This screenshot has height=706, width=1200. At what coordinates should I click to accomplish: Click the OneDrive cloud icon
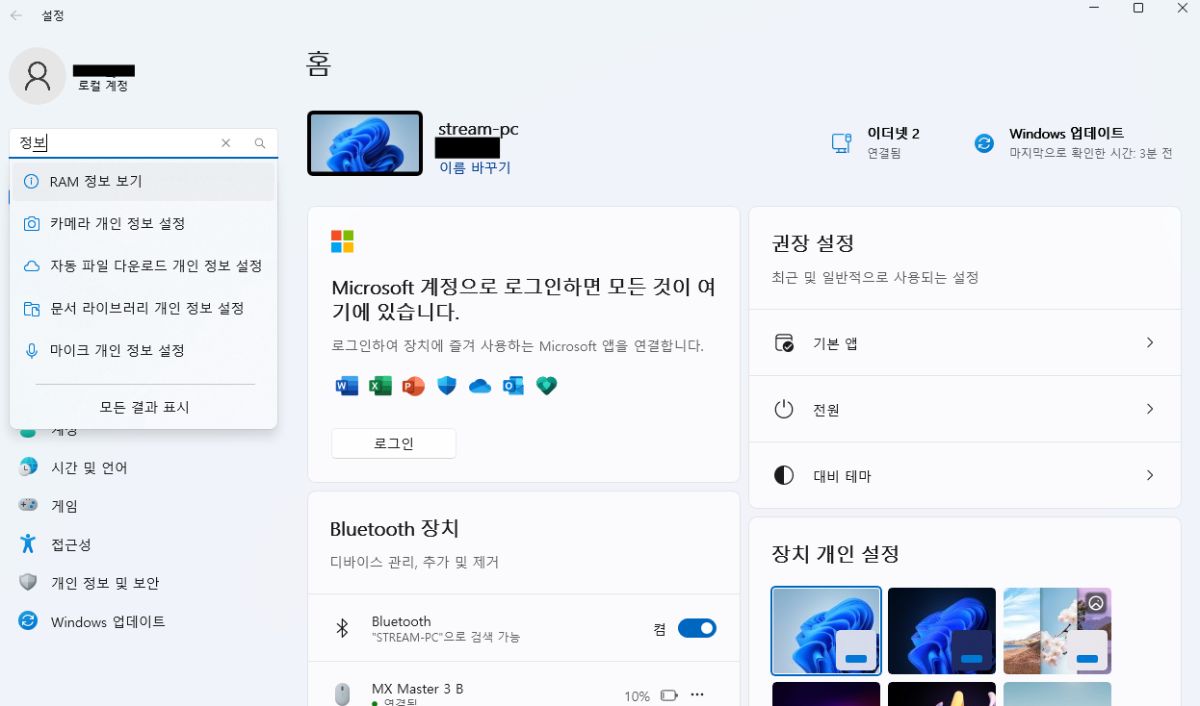pos(480,386)
